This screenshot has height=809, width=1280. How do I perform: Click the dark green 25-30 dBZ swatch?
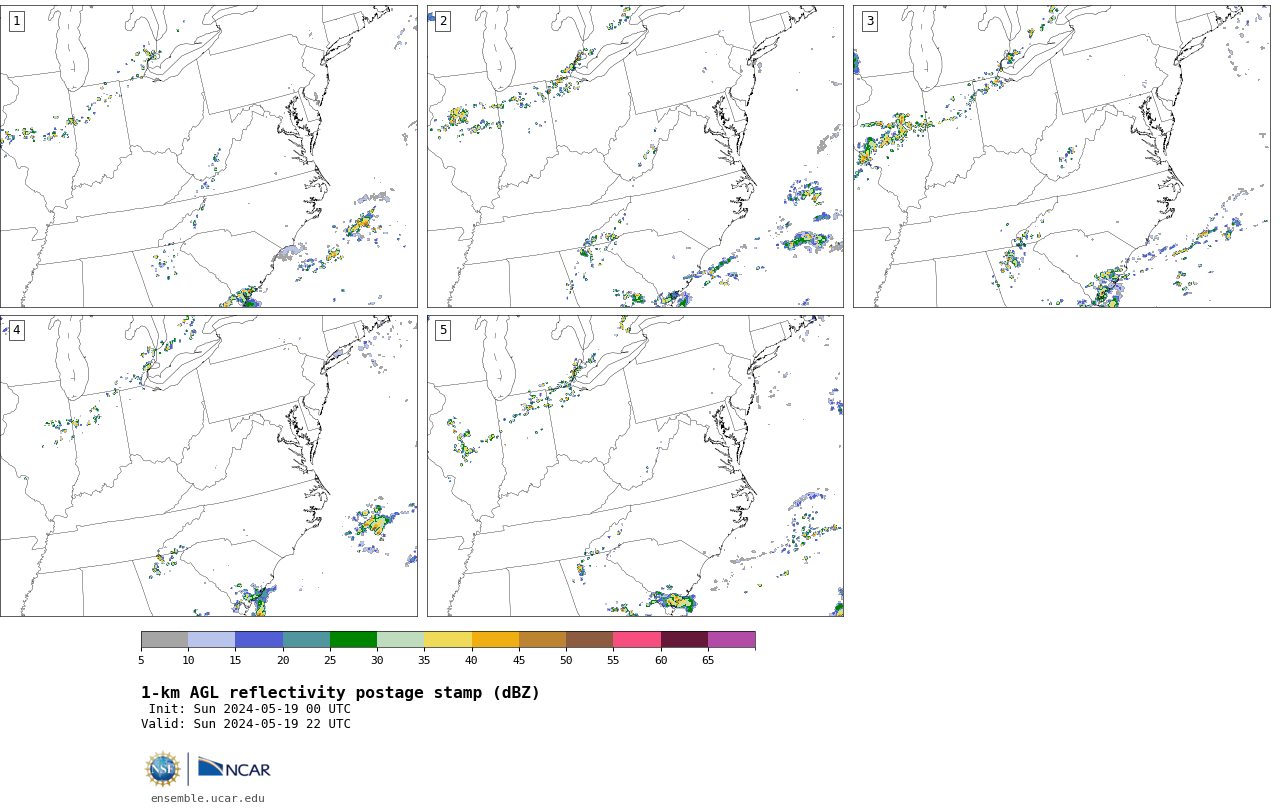tap(353, 640)
